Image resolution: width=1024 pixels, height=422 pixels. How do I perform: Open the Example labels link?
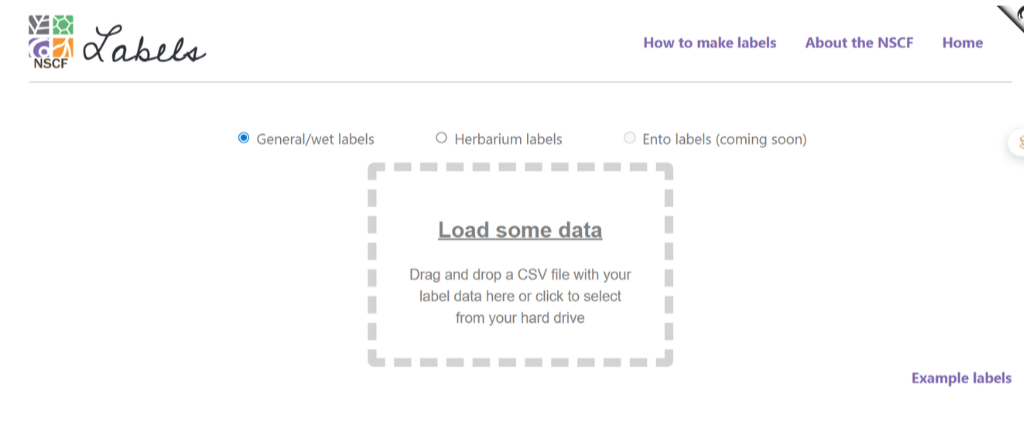(961, 378)
